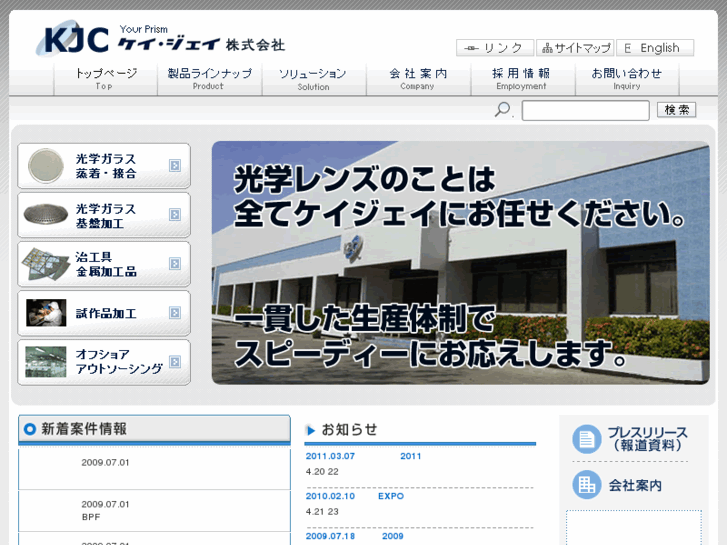Click the offshore factory photo thumbnail

point(45,362)
